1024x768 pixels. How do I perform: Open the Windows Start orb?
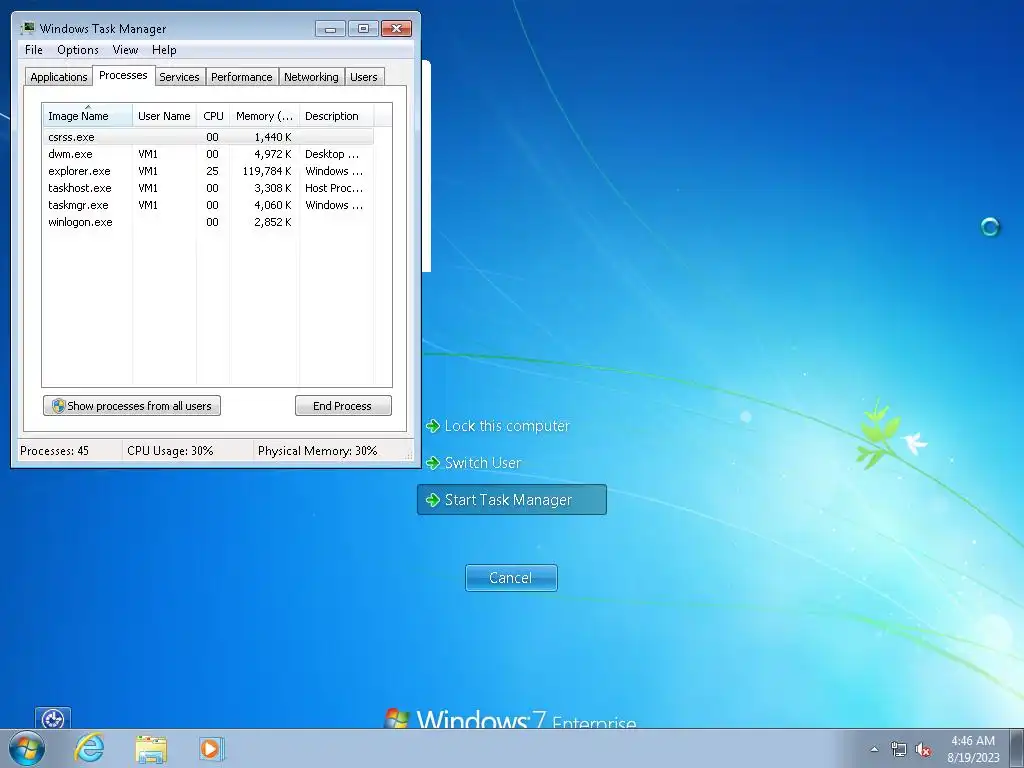click(x=27, y=748)
